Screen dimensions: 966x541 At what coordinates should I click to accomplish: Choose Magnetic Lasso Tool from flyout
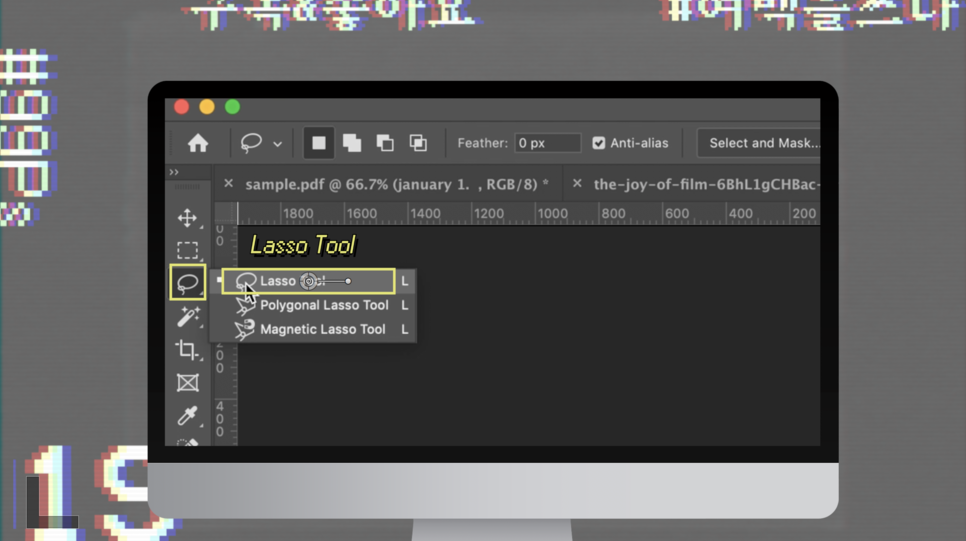click(313, 329)
